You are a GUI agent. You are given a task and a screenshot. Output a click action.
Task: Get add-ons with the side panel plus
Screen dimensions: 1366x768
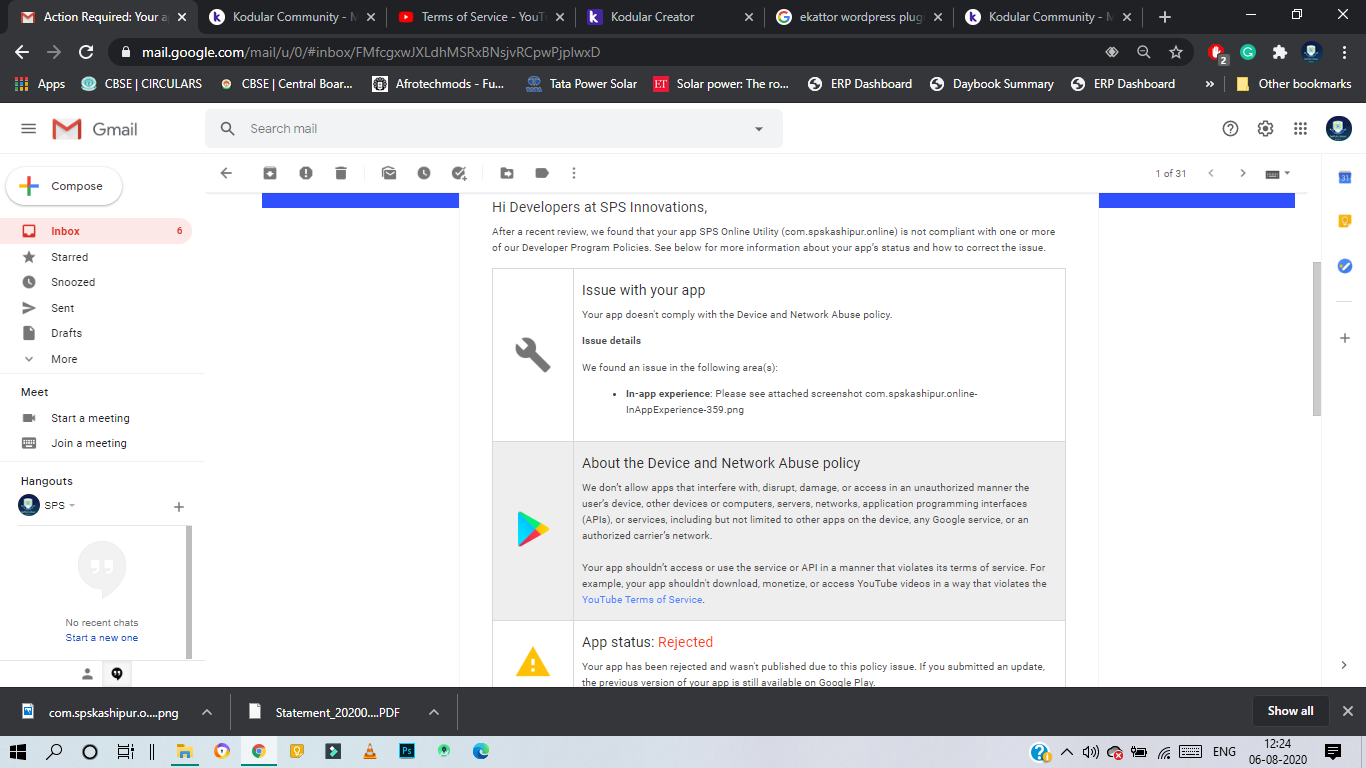[x=1345, y=339]
